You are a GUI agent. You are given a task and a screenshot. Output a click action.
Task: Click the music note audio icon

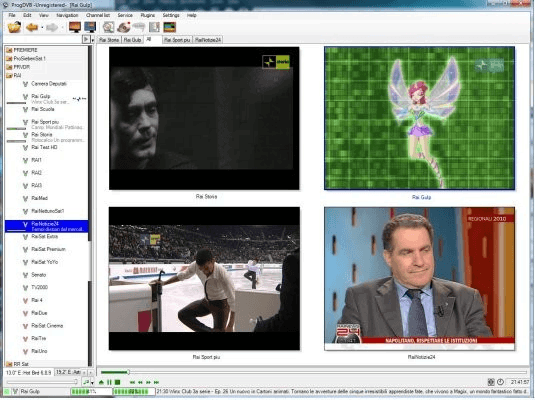tap(86, 382)
